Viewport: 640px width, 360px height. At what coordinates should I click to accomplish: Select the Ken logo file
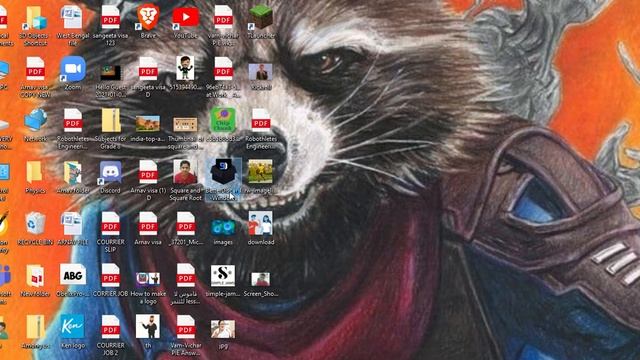pyautogui.click(x=73, y=327)
